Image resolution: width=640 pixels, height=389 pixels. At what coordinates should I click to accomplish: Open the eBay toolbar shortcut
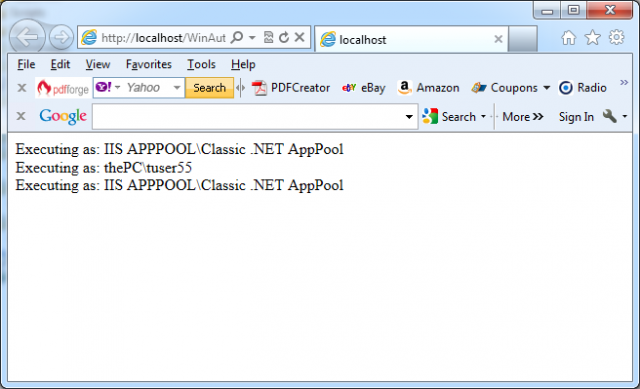coord(364,88)
